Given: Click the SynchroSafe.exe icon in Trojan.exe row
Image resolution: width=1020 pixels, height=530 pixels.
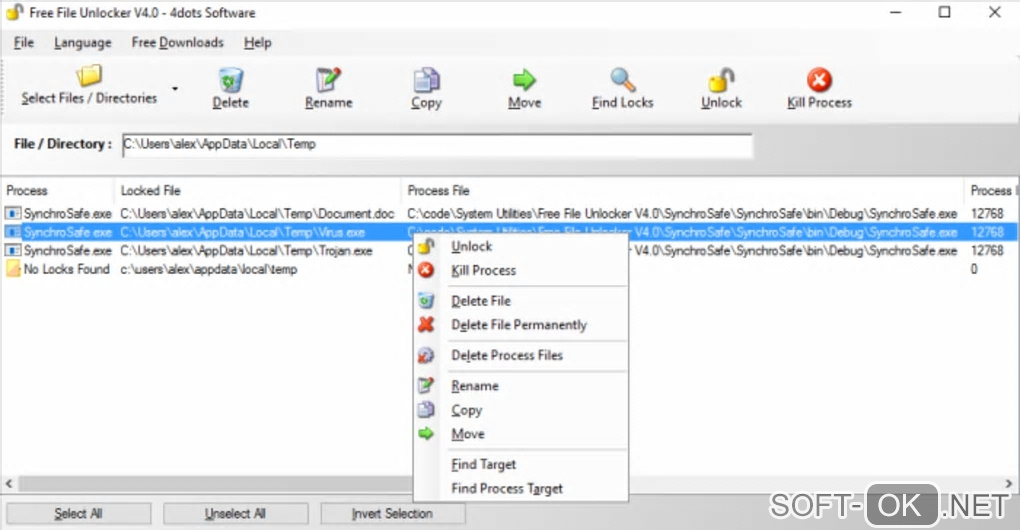Looking at the screenshot, I should pyautogui.click(x=12, y=250).
